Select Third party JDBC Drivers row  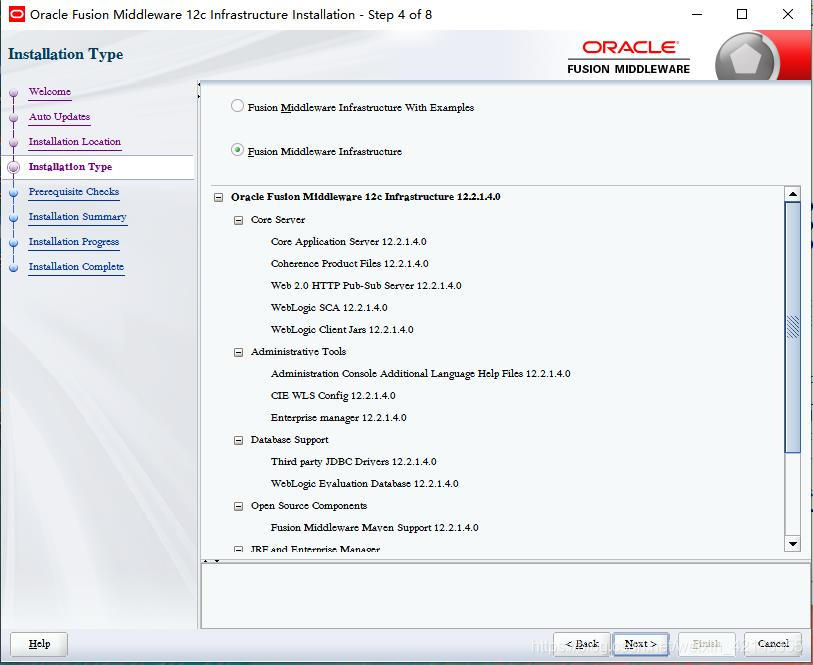[354, 462]
